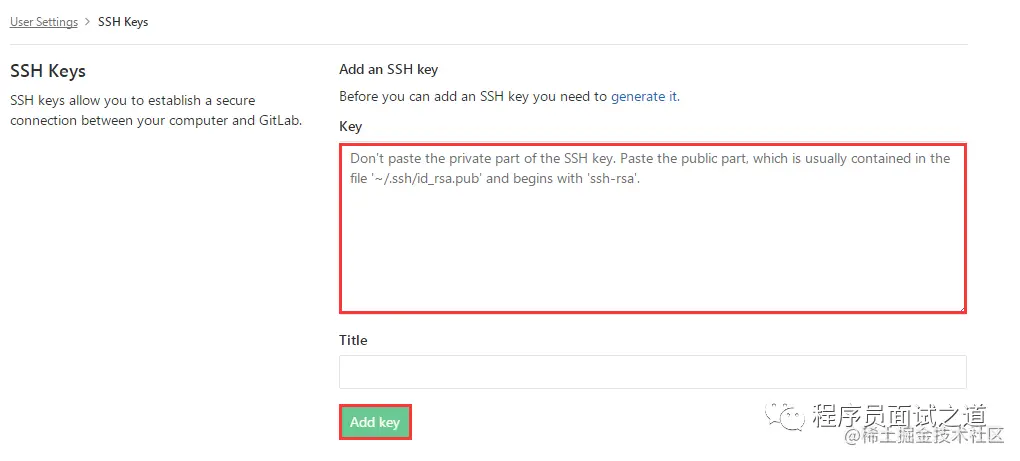Click the "Key" field label
The width and height of the screenshot is (1020, 461).
point(350,127)
